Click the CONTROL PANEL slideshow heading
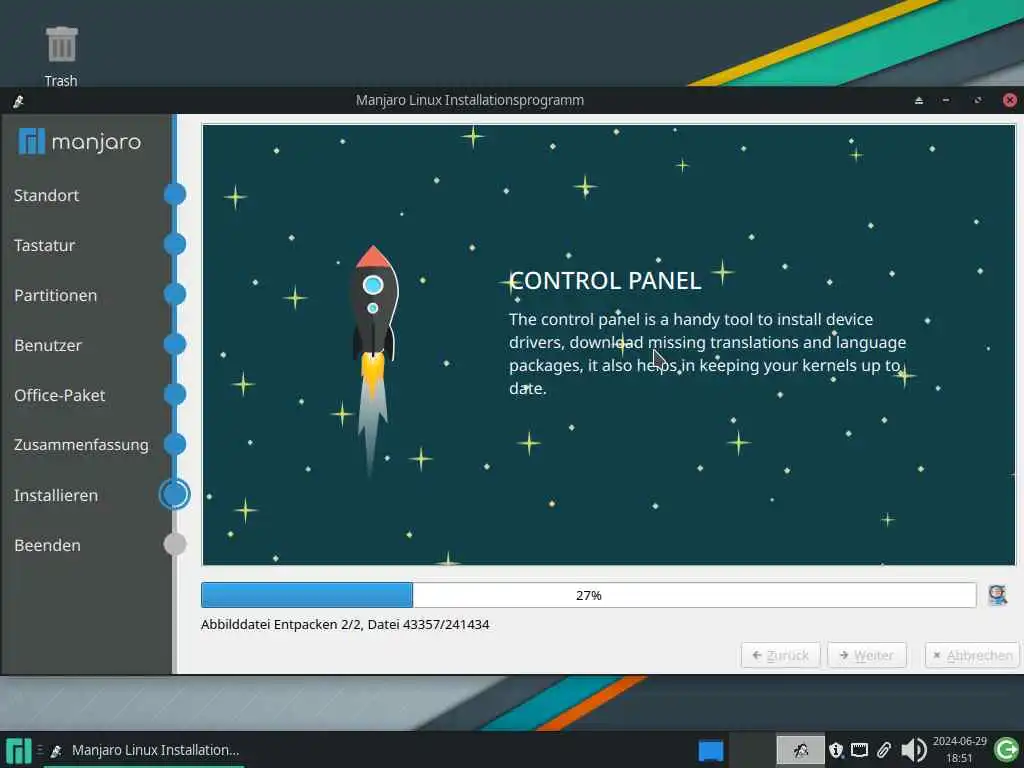This screenshot has width=1024, height=768. click(605, 281)
